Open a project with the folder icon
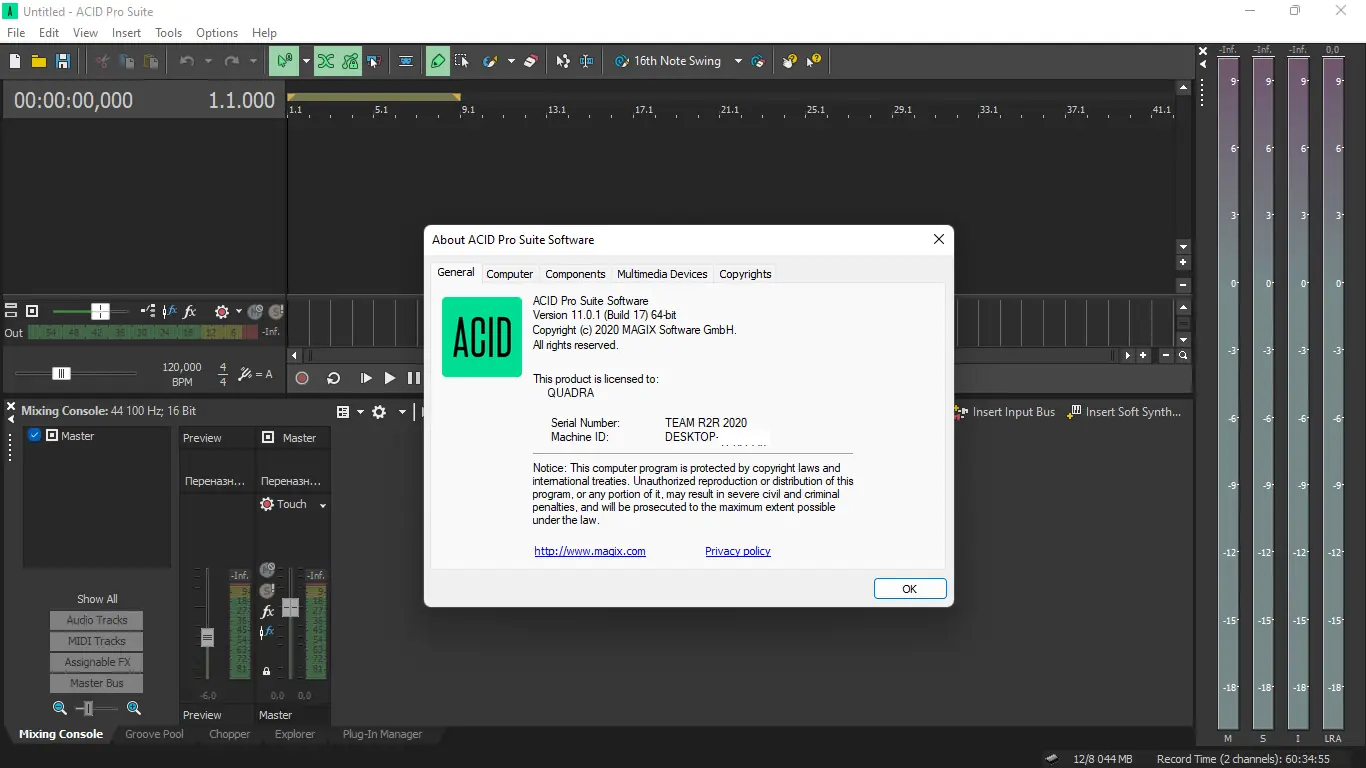Screen dimensions: 1366x768 tap(38, 61)
